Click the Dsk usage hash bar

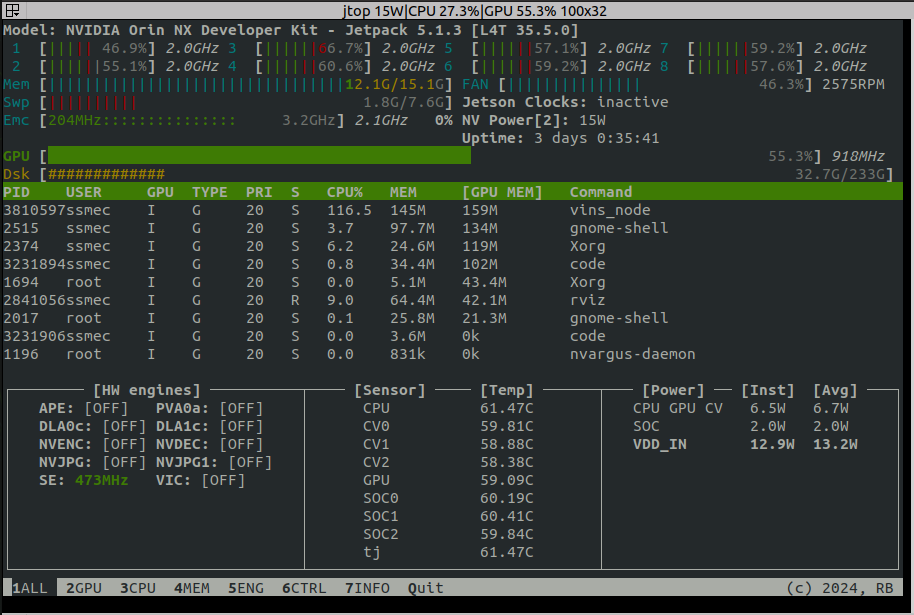click(106, 174)
